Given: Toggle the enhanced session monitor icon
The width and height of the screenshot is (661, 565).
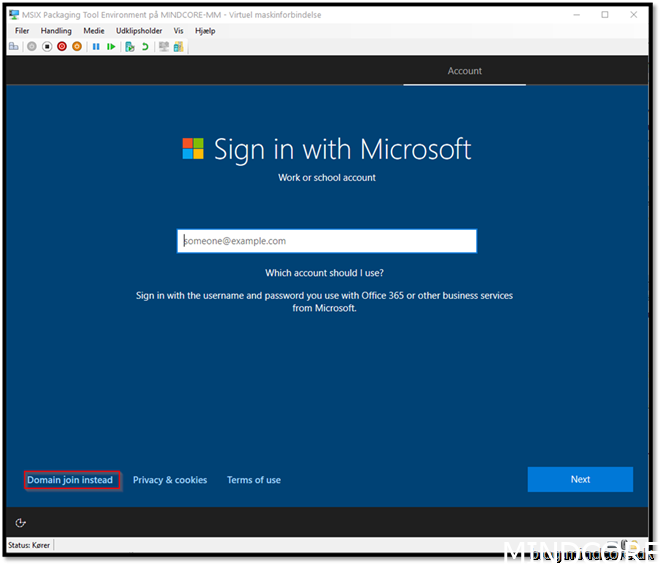Looking at the screenshot, I should [x=163, y=46].
